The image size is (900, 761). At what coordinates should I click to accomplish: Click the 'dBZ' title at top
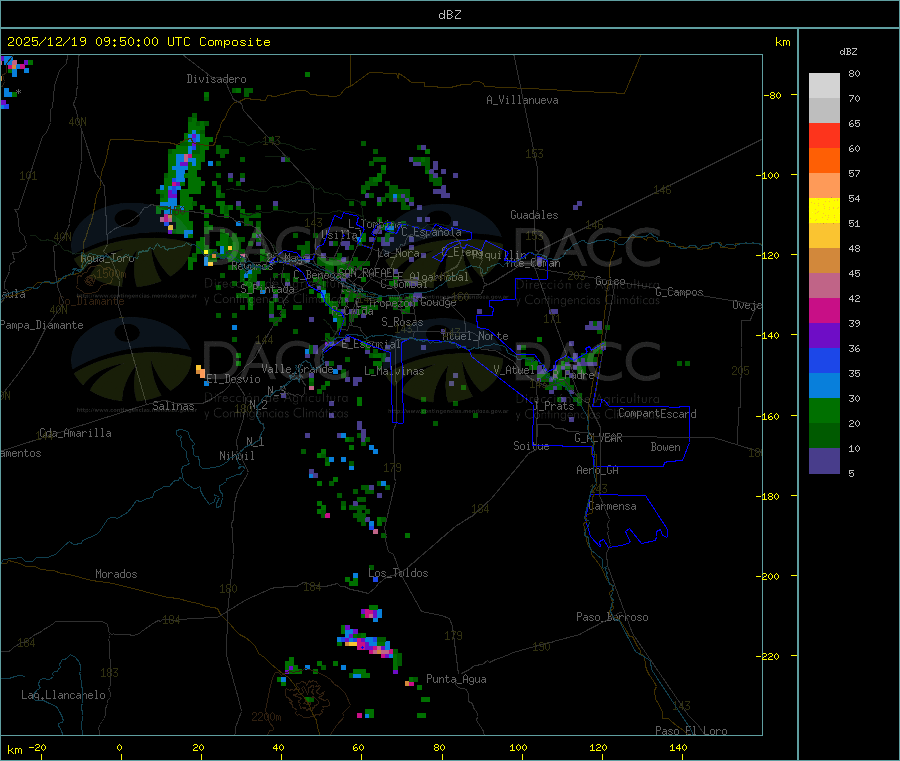click(x=449, y=15)
